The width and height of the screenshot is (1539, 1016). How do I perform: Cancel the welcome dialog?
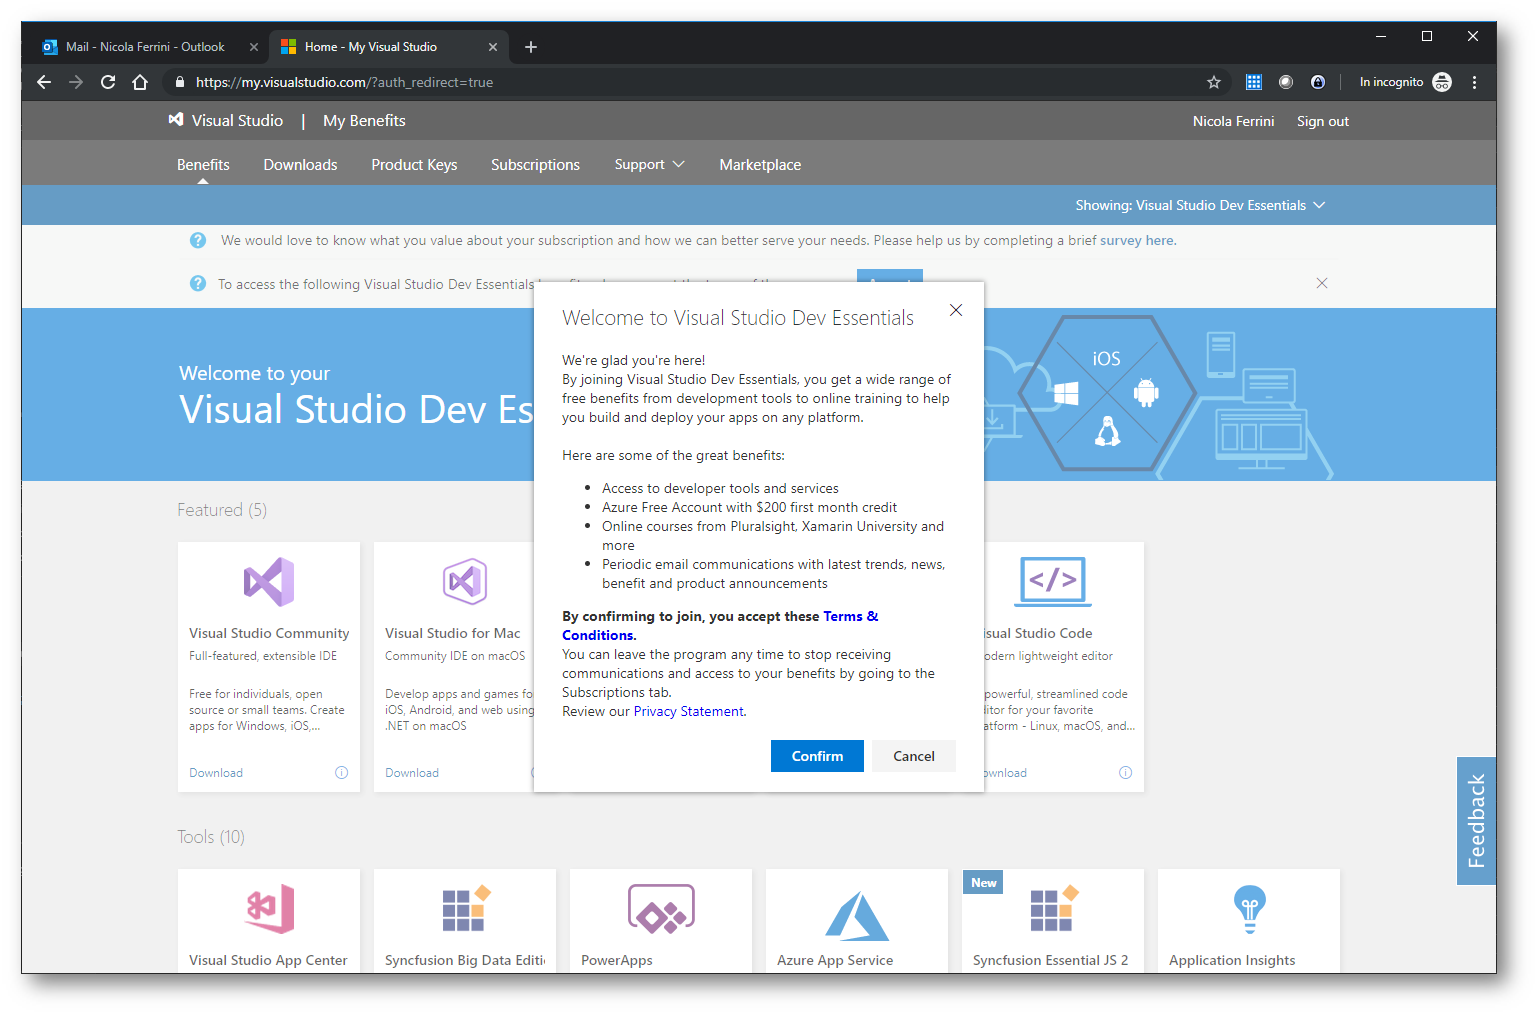pos(914,756)
